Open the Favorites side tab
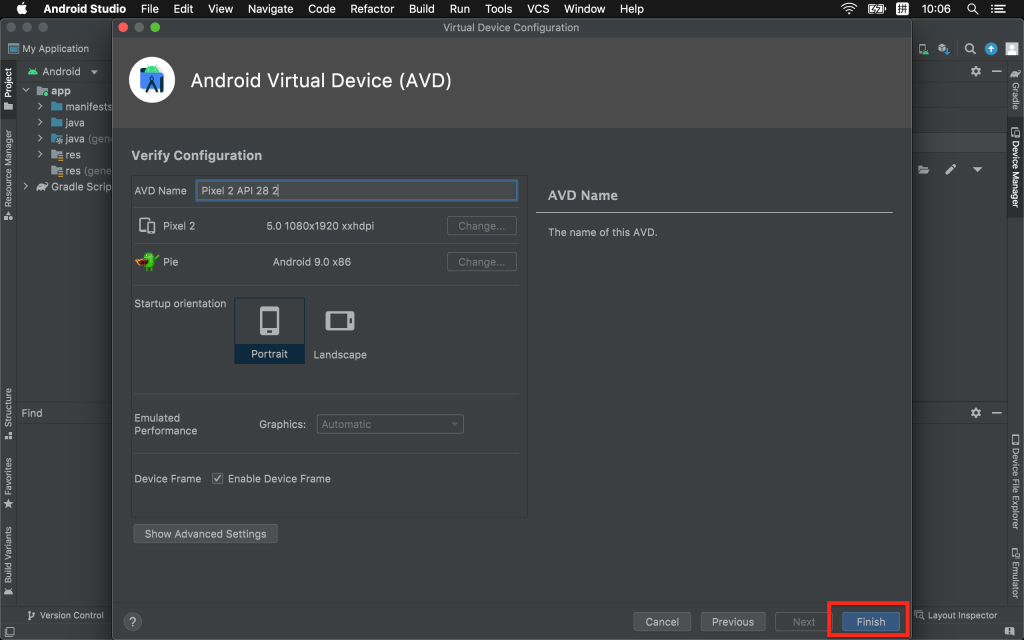 pos(8,483)
